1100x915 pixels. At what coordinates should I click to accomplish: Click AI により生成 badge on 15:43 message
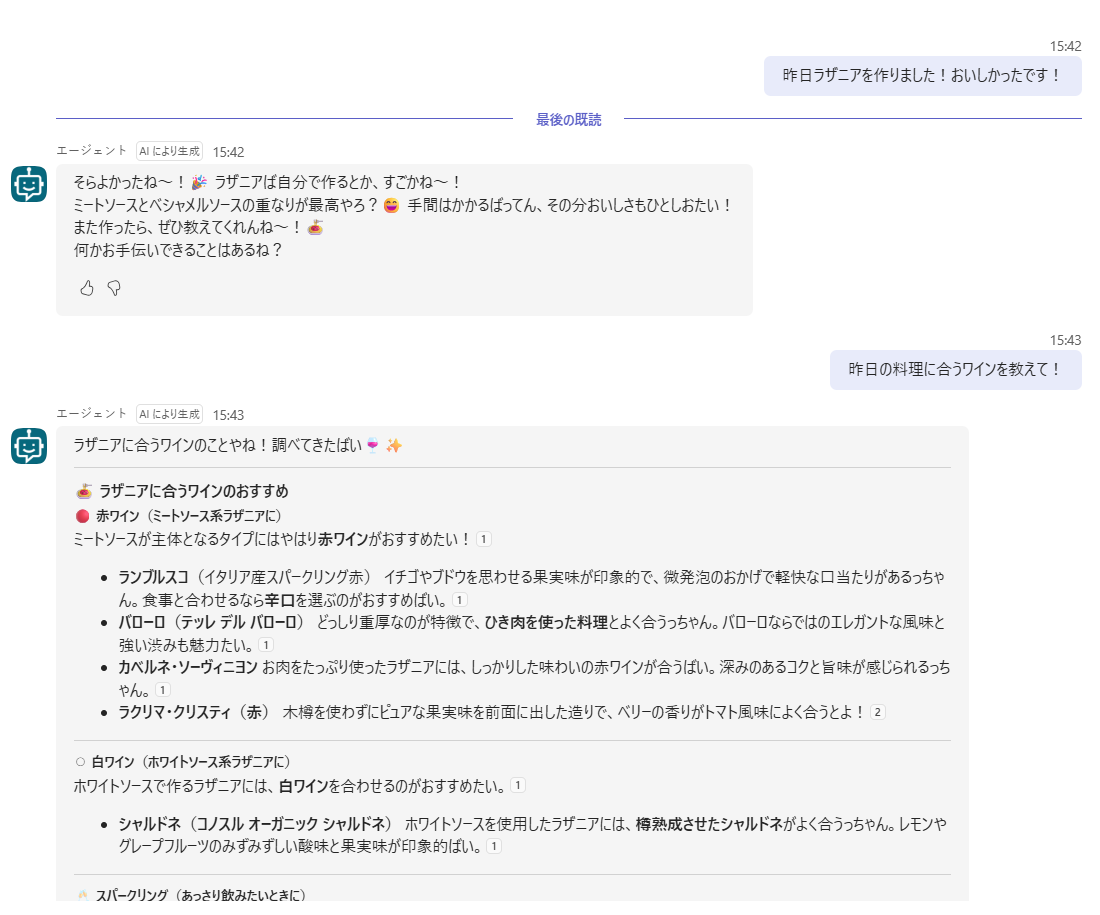click(169, 414)
